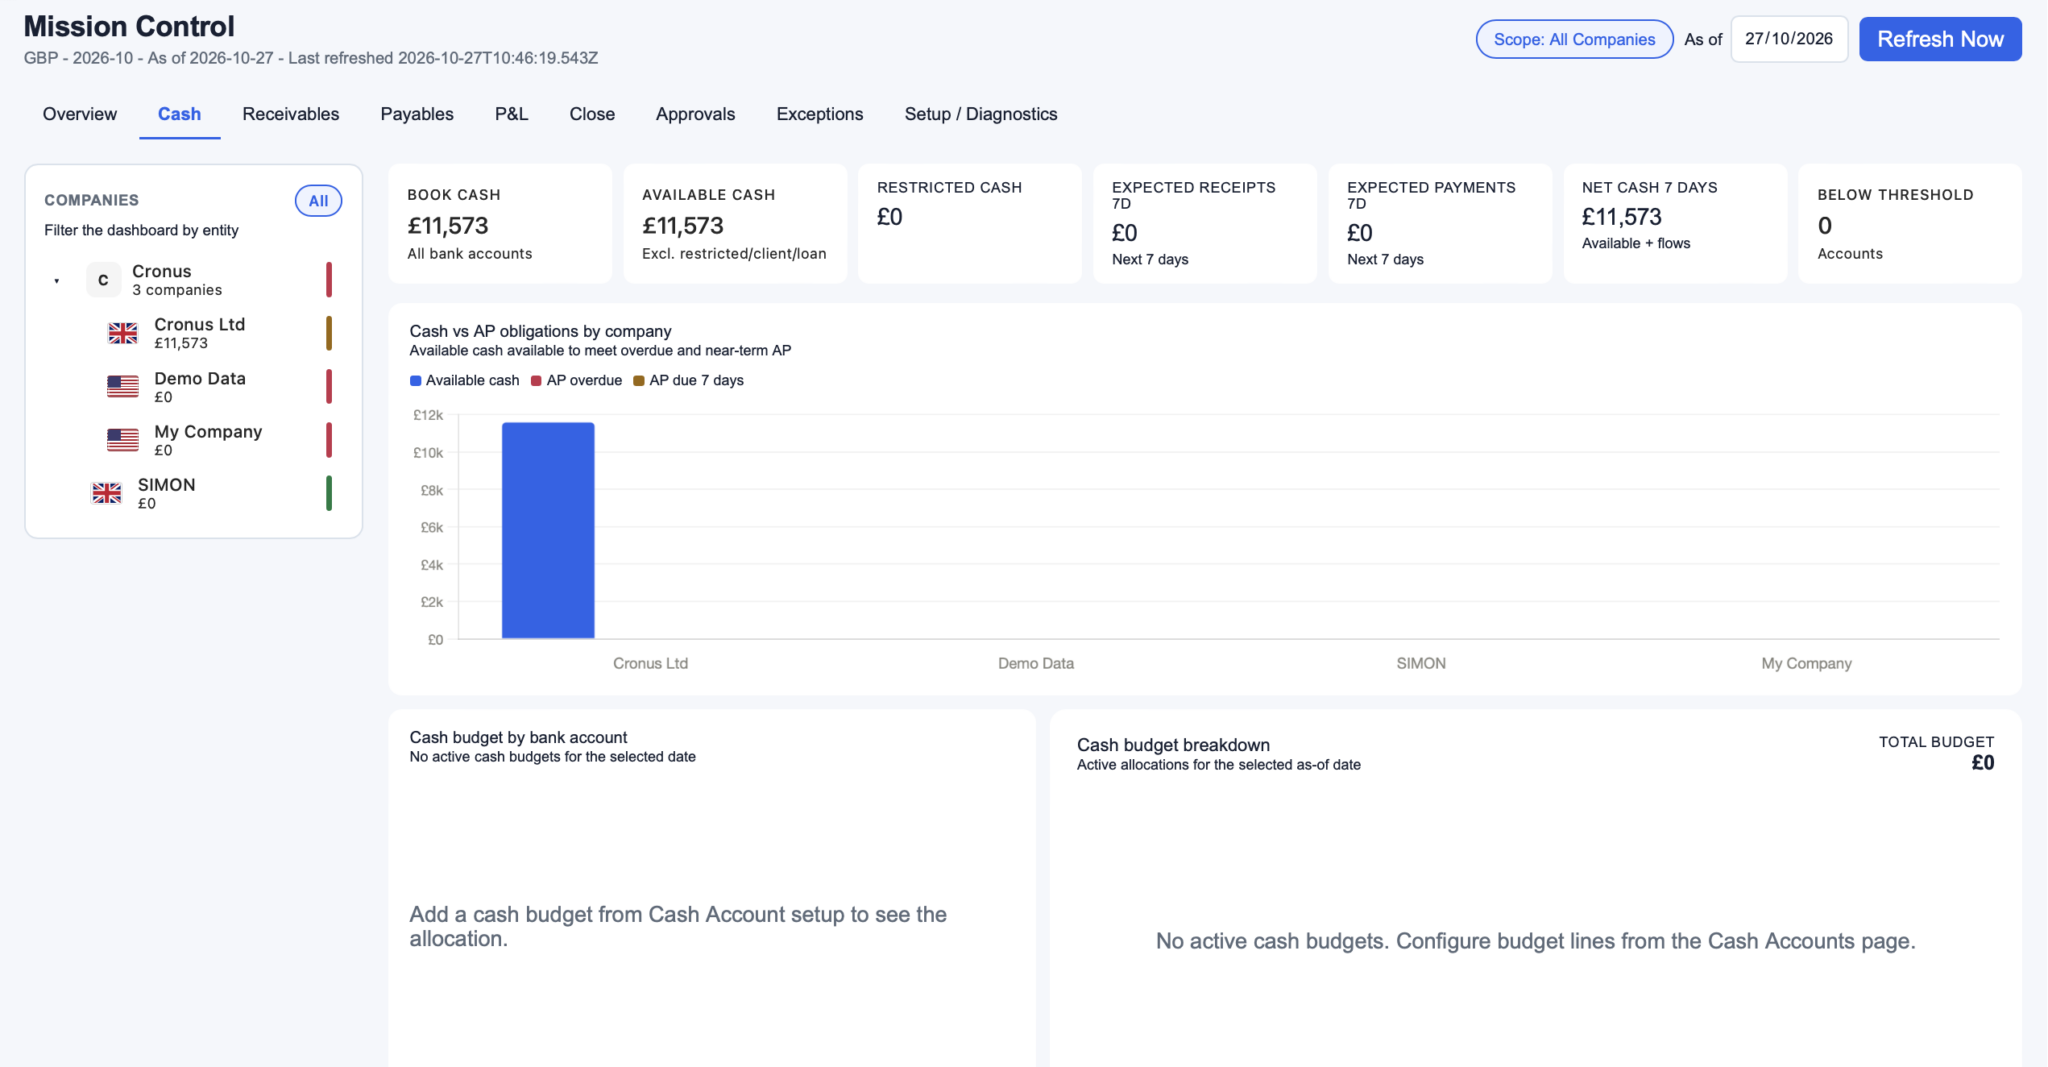
Task: Open the Exceptions tab
Action: [x=820, y=114]
